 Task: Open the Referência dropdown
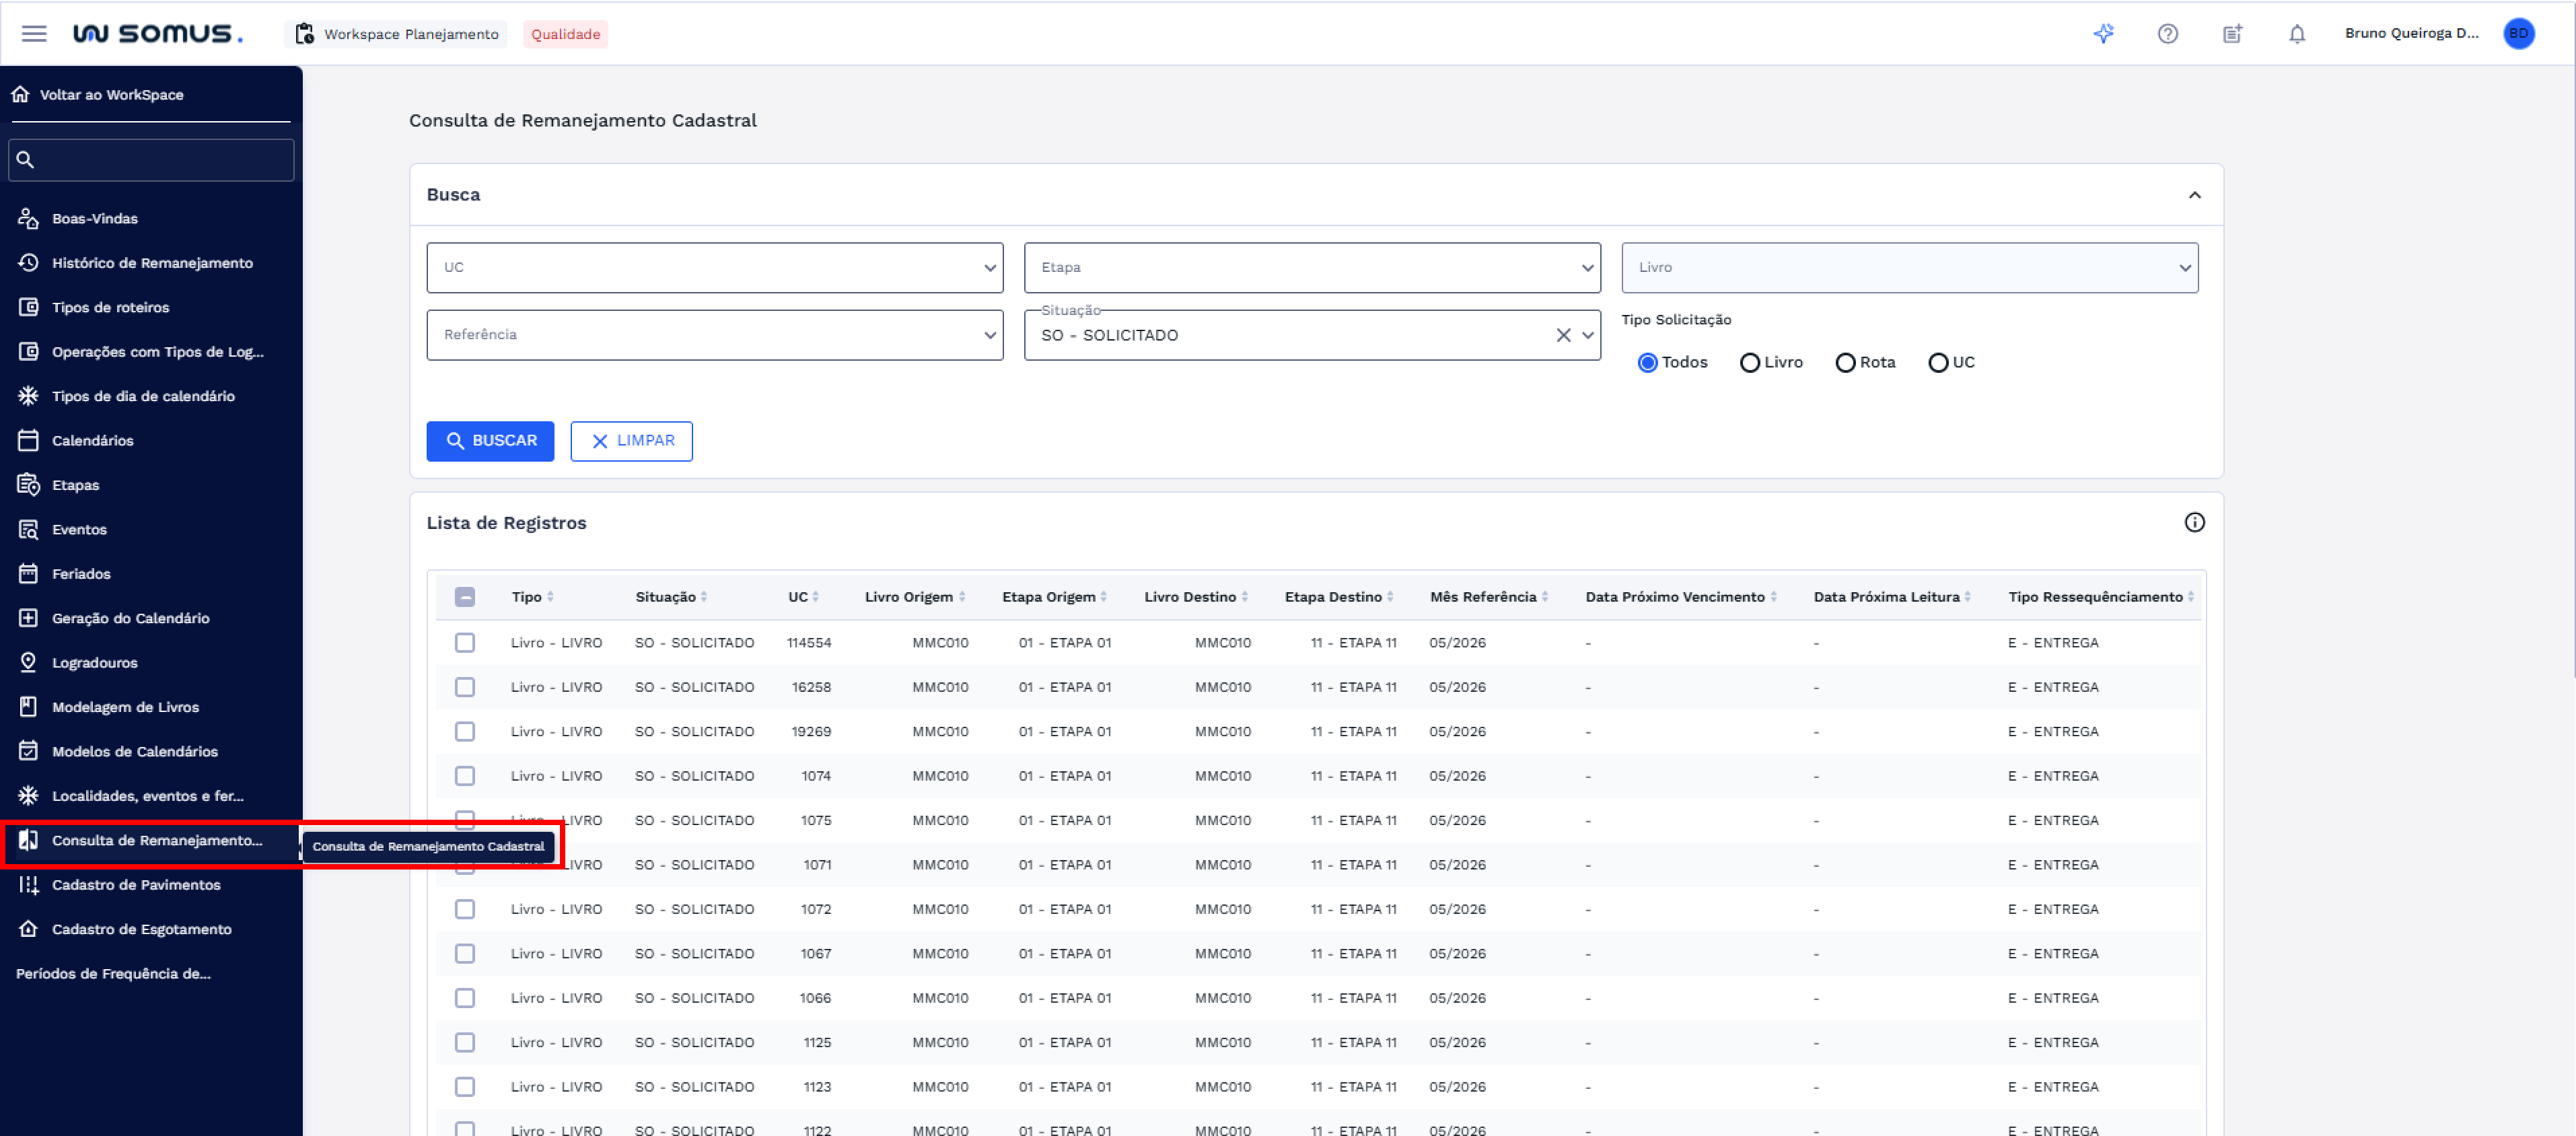(x=715, y=334)
